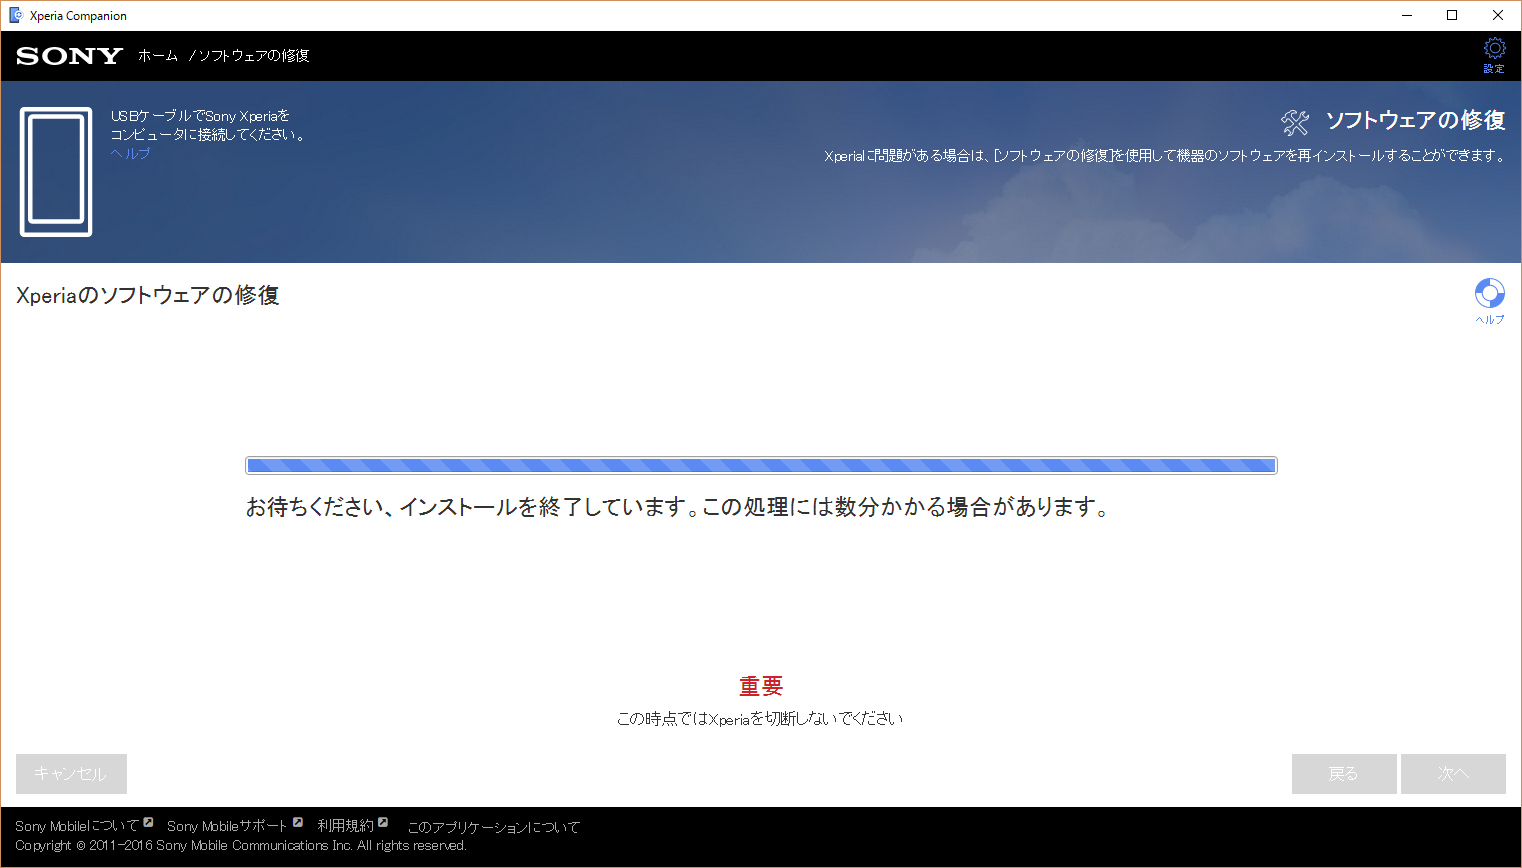Viewport: 1522px width, 868px height.
Task: Select ソフトウェアの修復 breadcrumb item
Action: pos(254,56)
